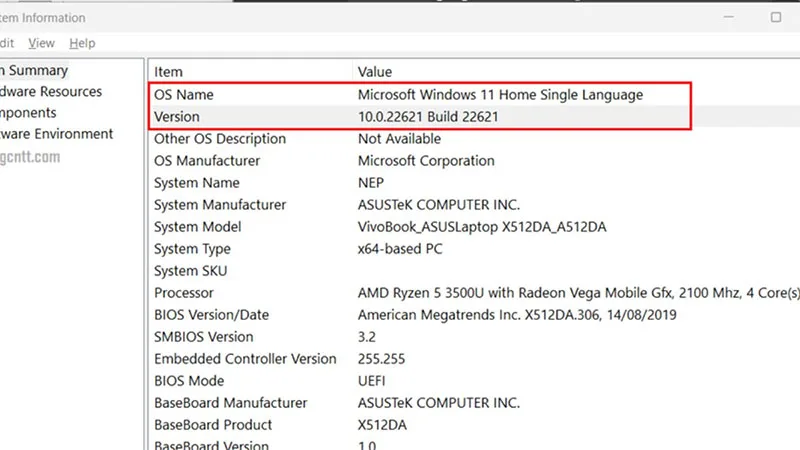The height and width of the screenshot is (450, 800).
Task: Minimize the System Information window
Action: (x=729, y=17)
